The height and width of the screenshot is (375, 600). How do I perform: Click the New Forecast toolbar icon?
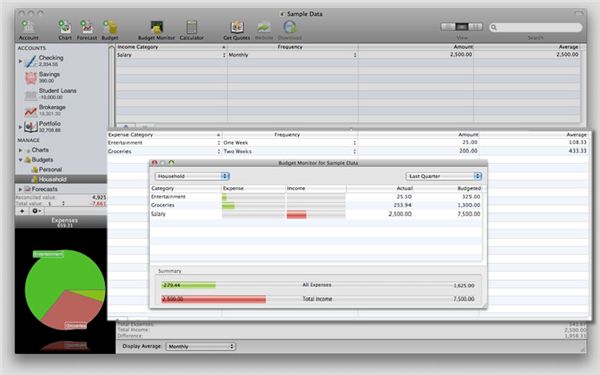(86, 27)
